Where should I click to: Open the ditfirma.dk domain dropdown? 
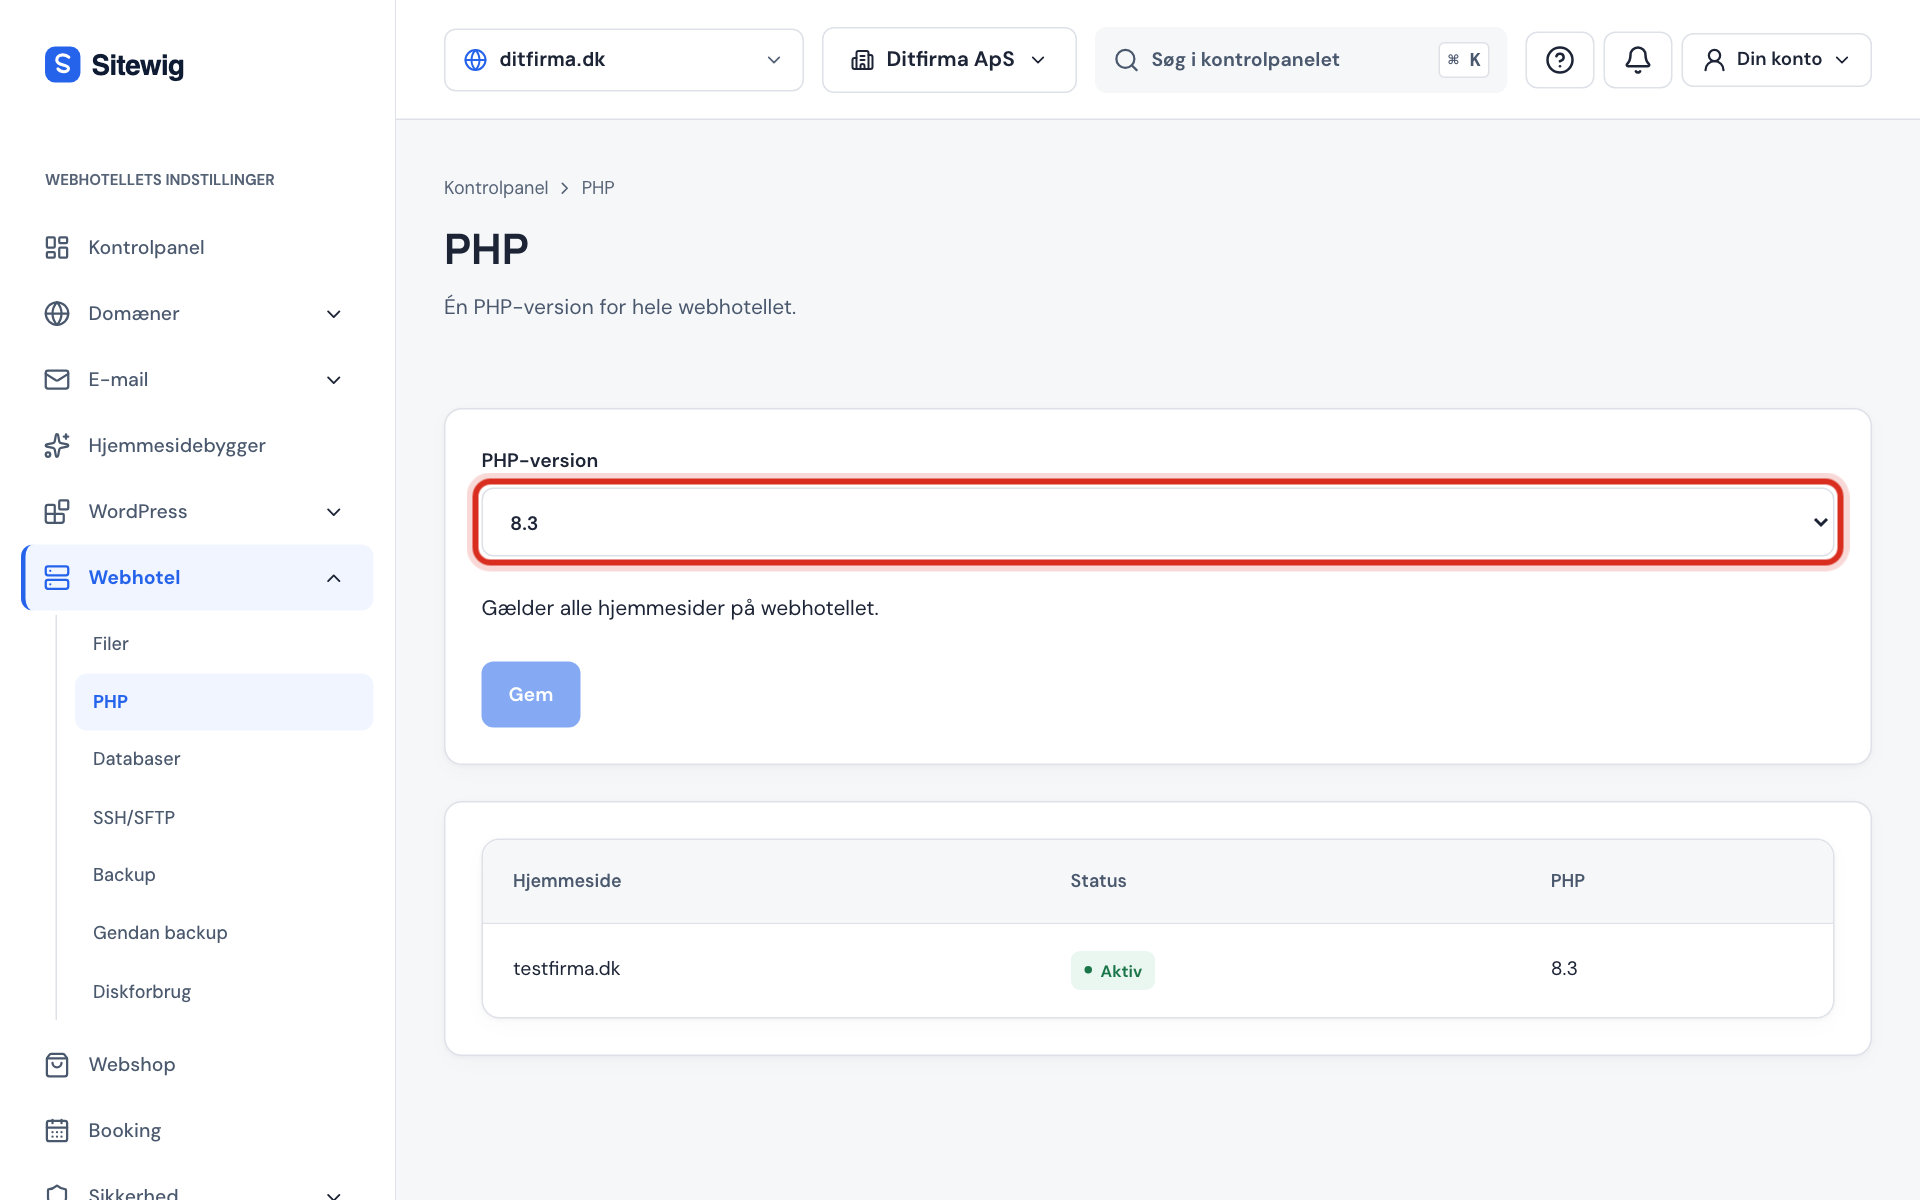click(623, 60)
